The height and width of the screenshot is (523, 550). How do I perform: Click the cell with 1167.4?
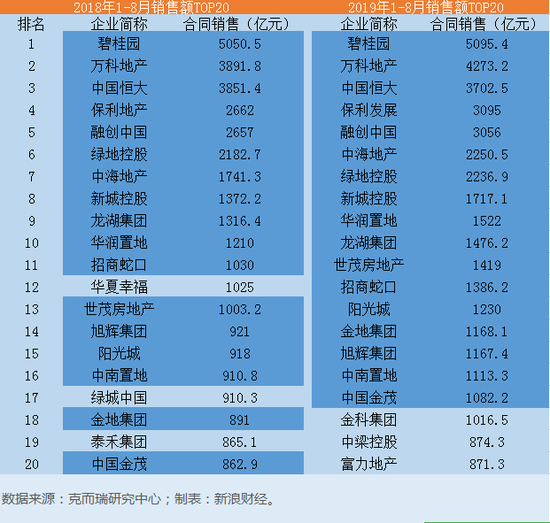(487, 354)
